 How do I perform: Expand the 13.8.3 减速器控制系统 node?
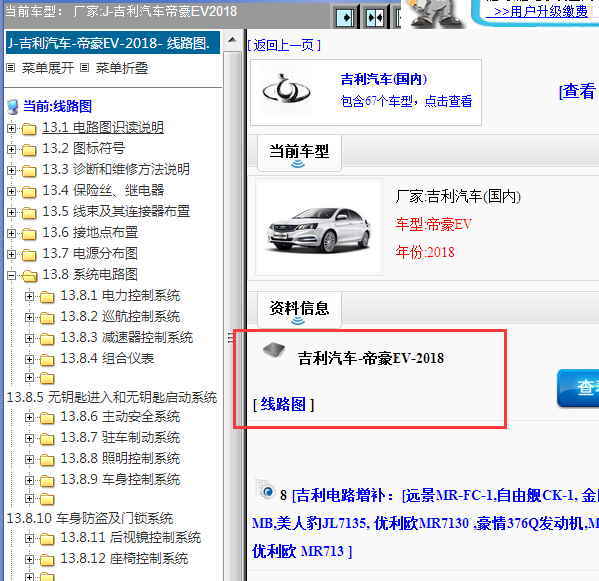tap(29, 338)
